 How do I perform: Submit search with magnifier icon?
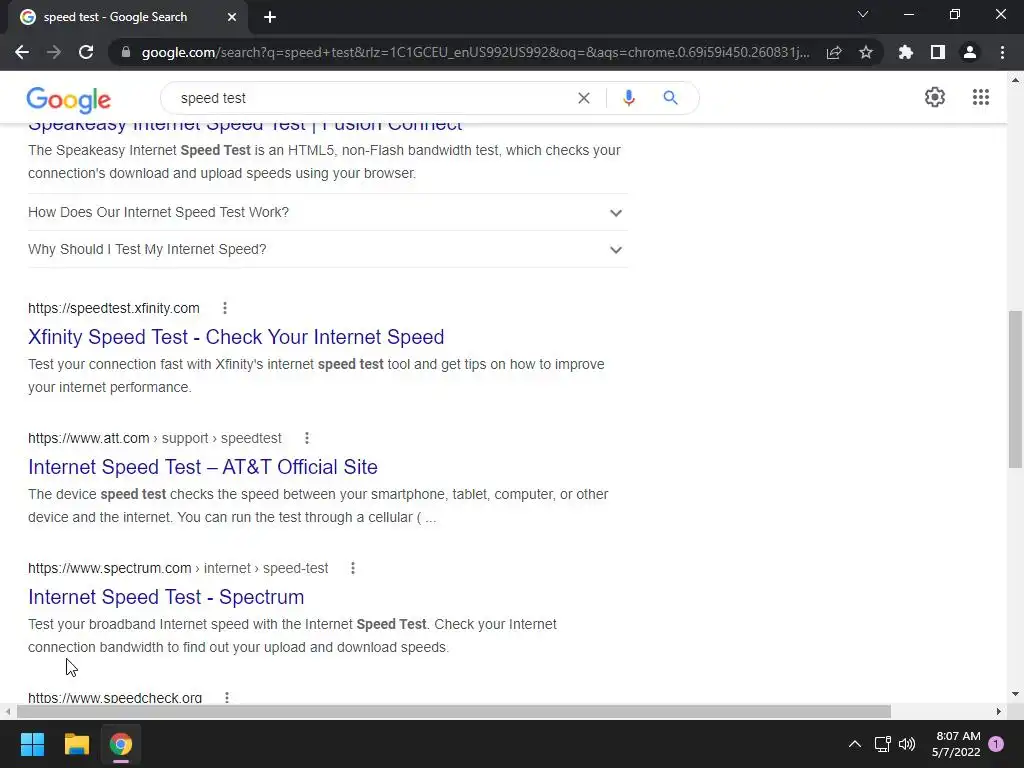[670, 98]
